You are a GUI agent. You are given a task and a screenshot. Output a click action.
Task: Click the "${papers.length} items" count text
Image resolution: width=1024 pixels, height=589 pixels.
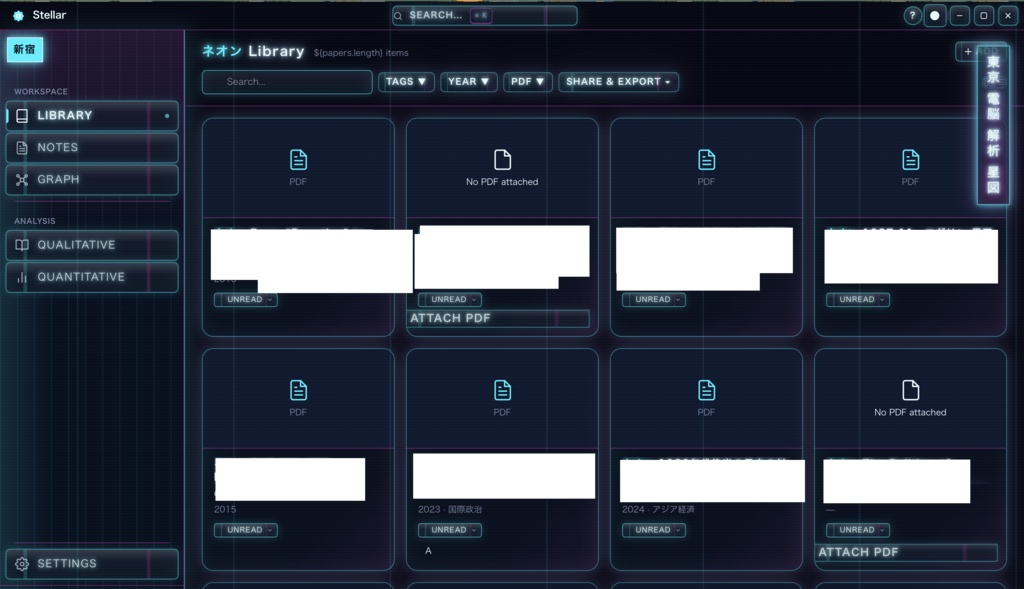pyautogui.click(x=361, y=53)
